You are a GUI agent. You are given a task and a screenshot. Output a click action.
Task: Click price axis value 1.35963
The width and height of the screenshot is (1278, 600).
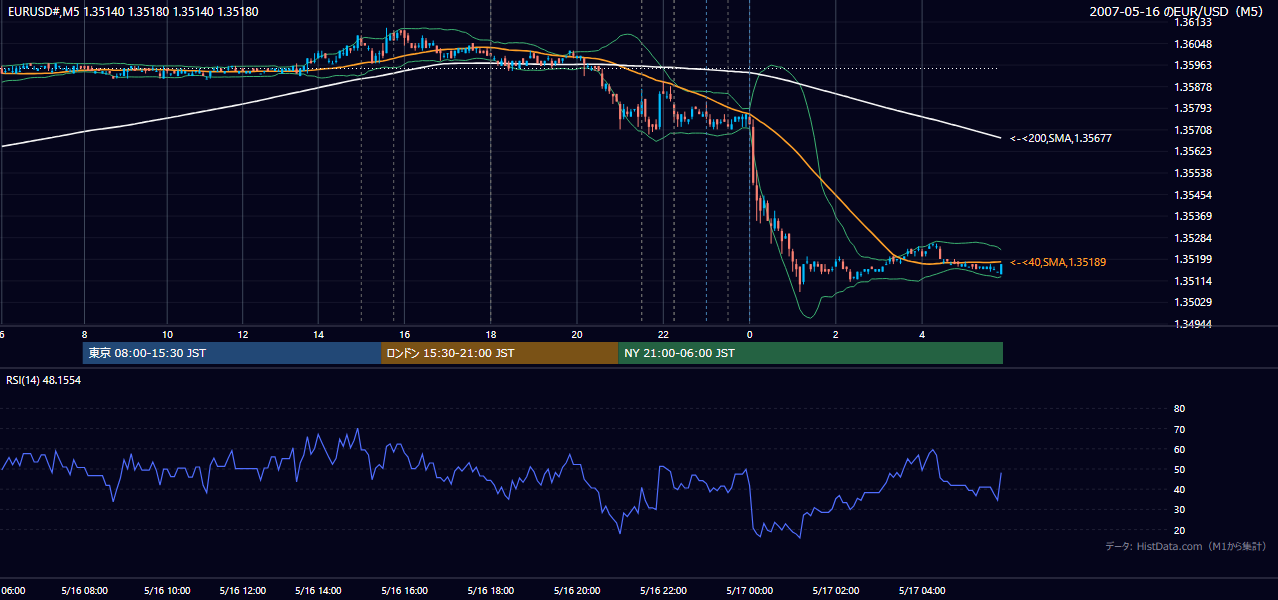click(1193, 66)
